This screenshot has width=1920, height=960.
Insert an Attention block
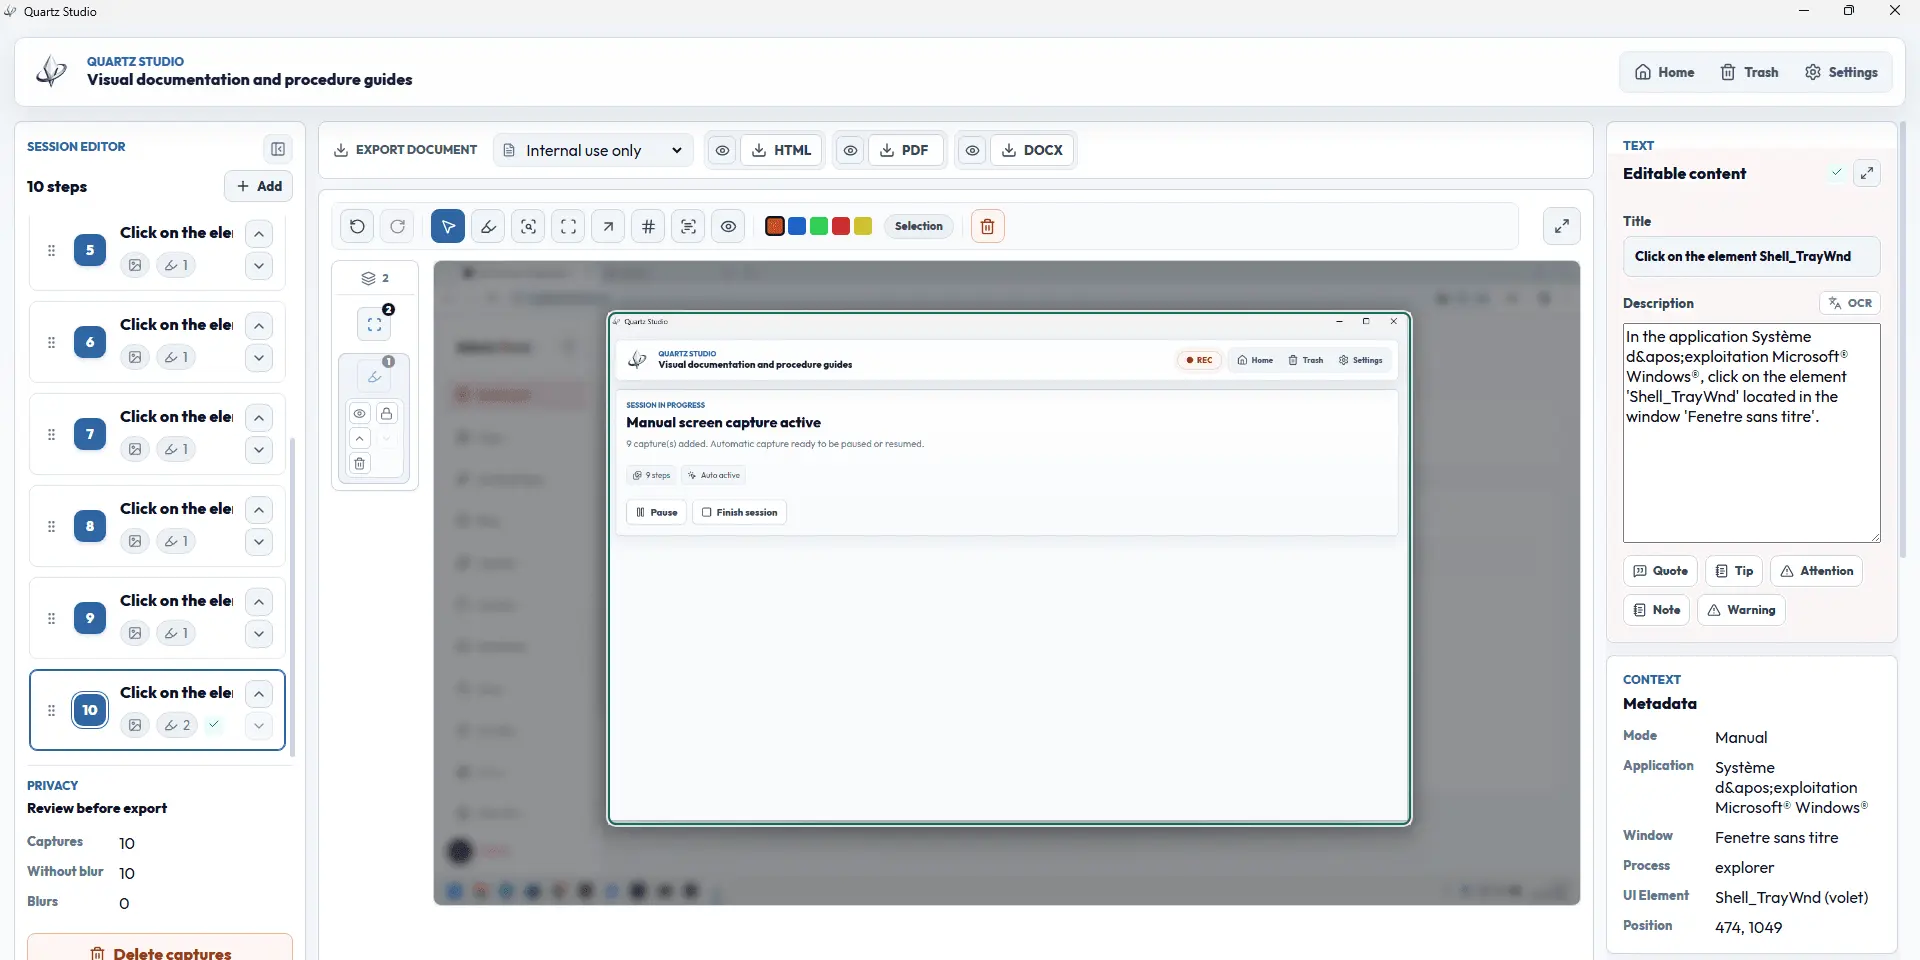pos(1816,571)
